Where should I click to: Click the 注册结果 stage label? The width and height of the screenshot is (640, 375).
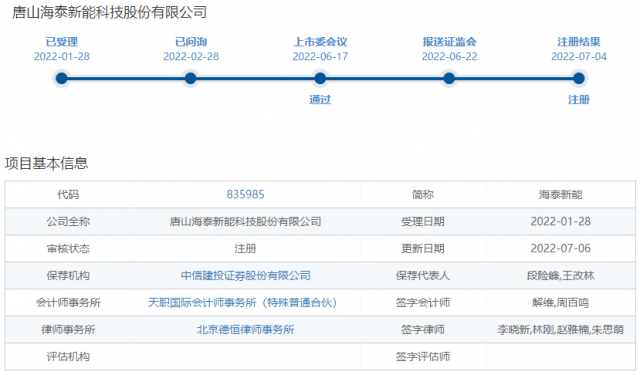pyautogui.click(x=579, y=42)
